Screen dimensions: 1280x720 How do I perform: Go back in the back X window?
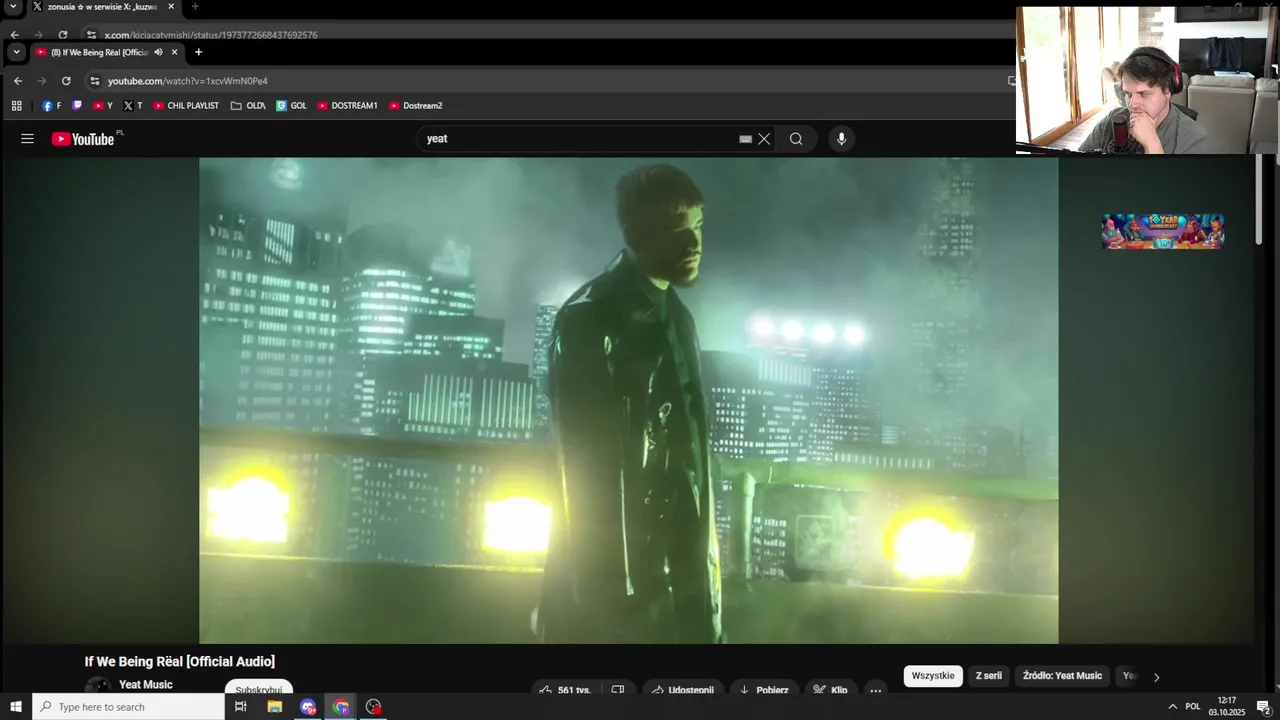pos(14,35)
